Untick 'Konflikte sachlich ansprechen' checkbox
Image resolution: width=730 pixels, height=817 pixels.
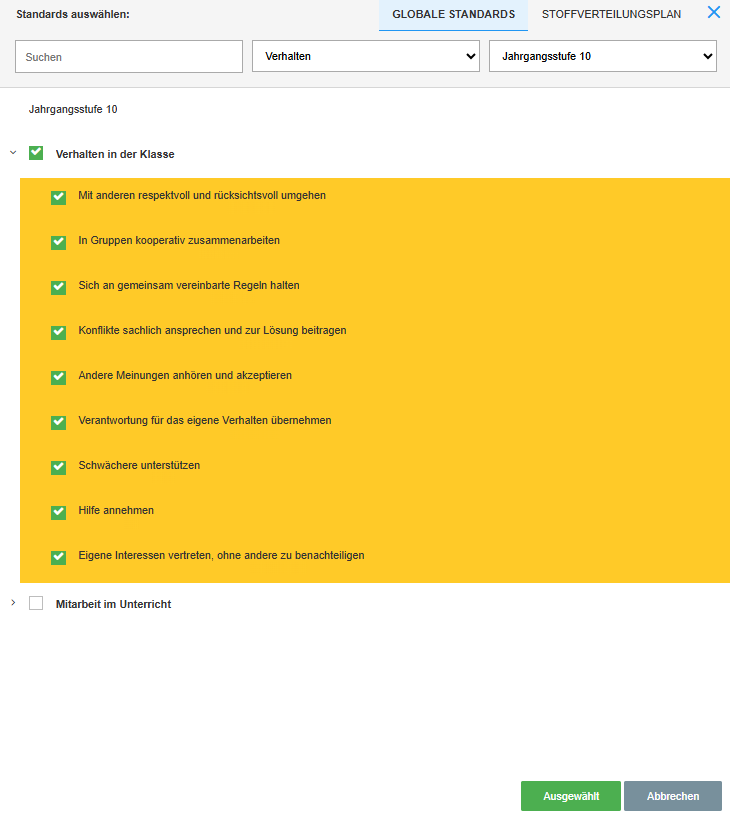coord(58,332)
